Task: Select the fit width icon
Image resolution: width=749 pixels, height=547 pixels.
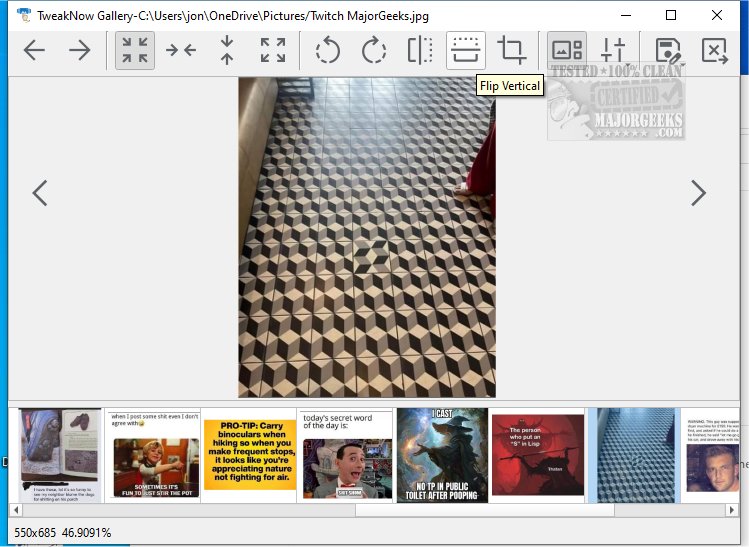Action: pos(181,51)
